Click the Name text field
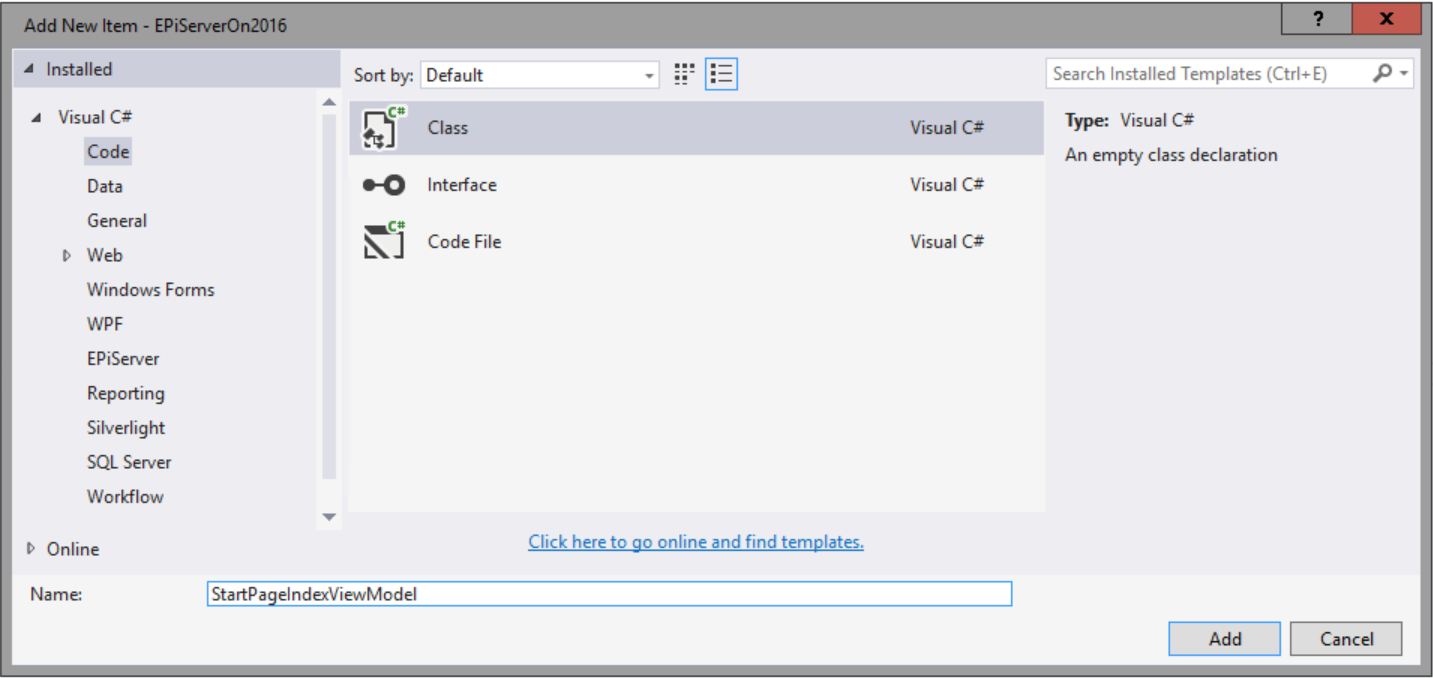This screenshot has width=1433, height=678. (x=609, y=594)
